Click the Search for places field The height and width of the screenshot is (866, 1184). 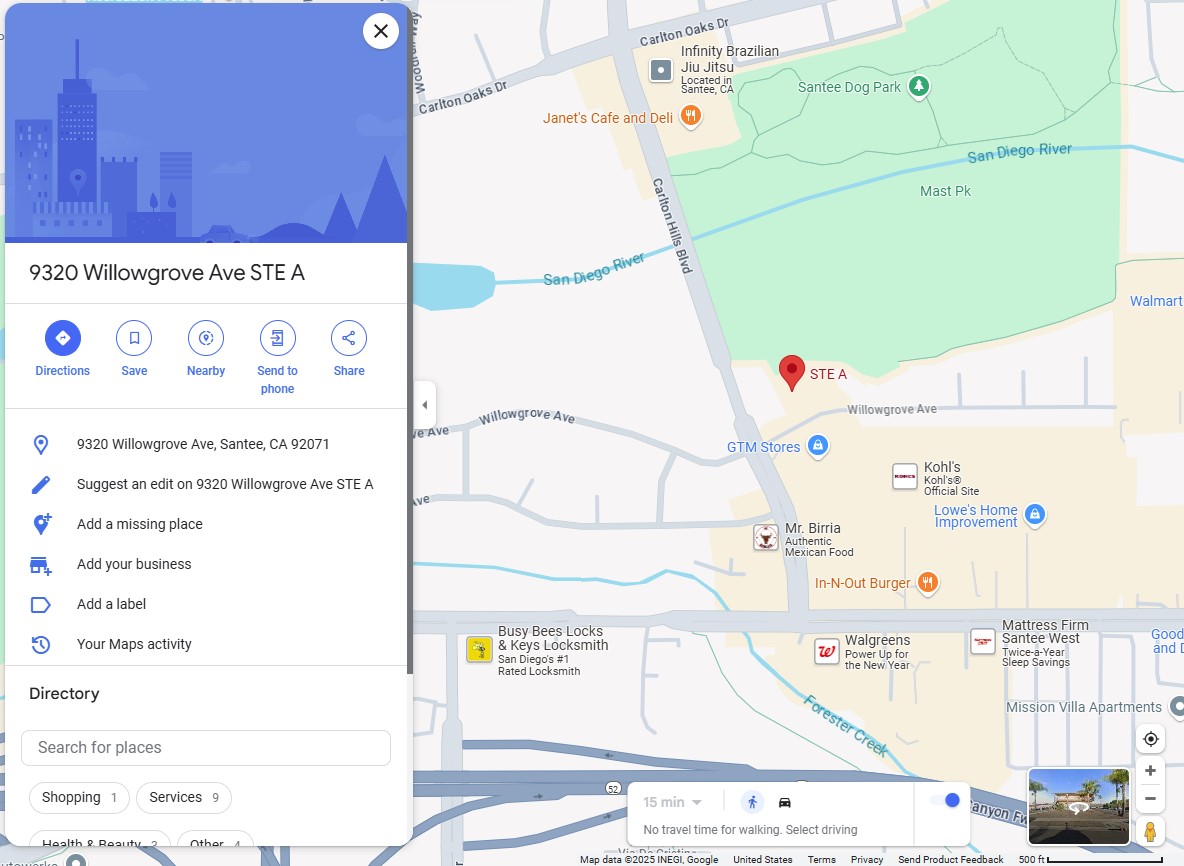click(x=205, y=747)
